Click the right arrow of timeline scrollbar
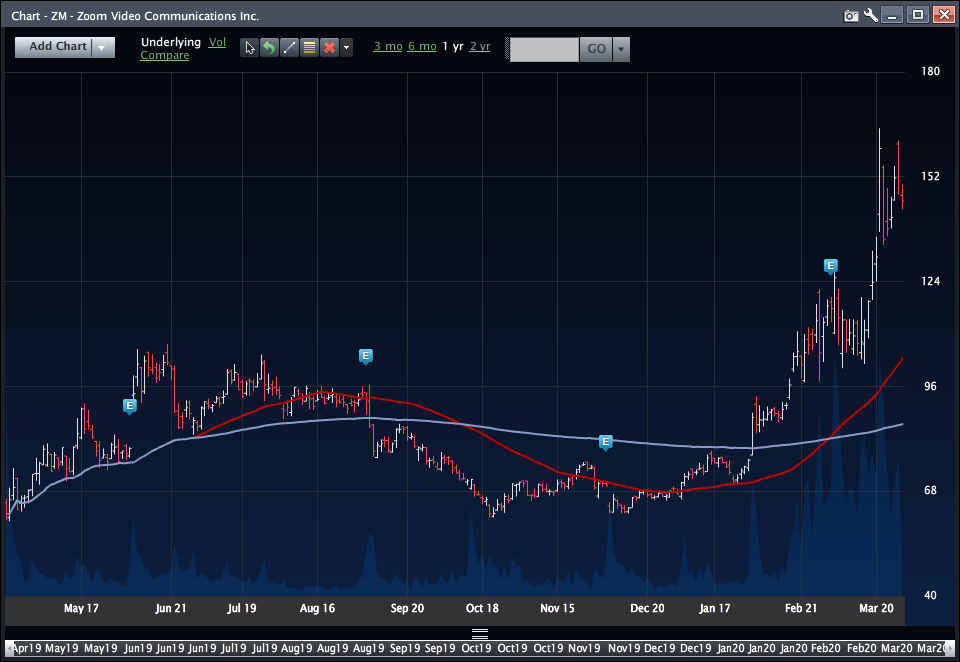 pos(950,648)
